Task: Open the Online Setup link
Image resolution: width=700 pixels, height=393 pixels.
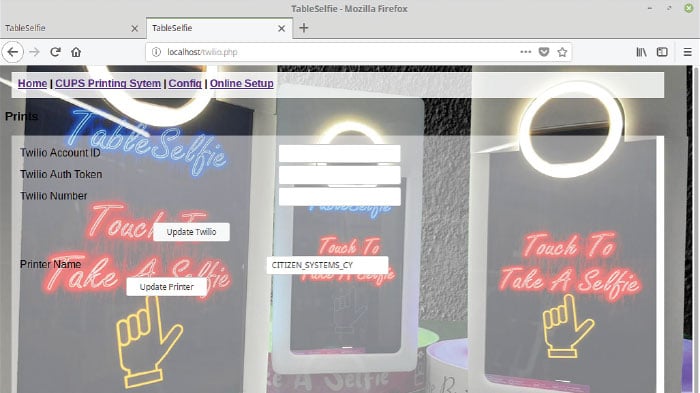Action: coord(242,84)
